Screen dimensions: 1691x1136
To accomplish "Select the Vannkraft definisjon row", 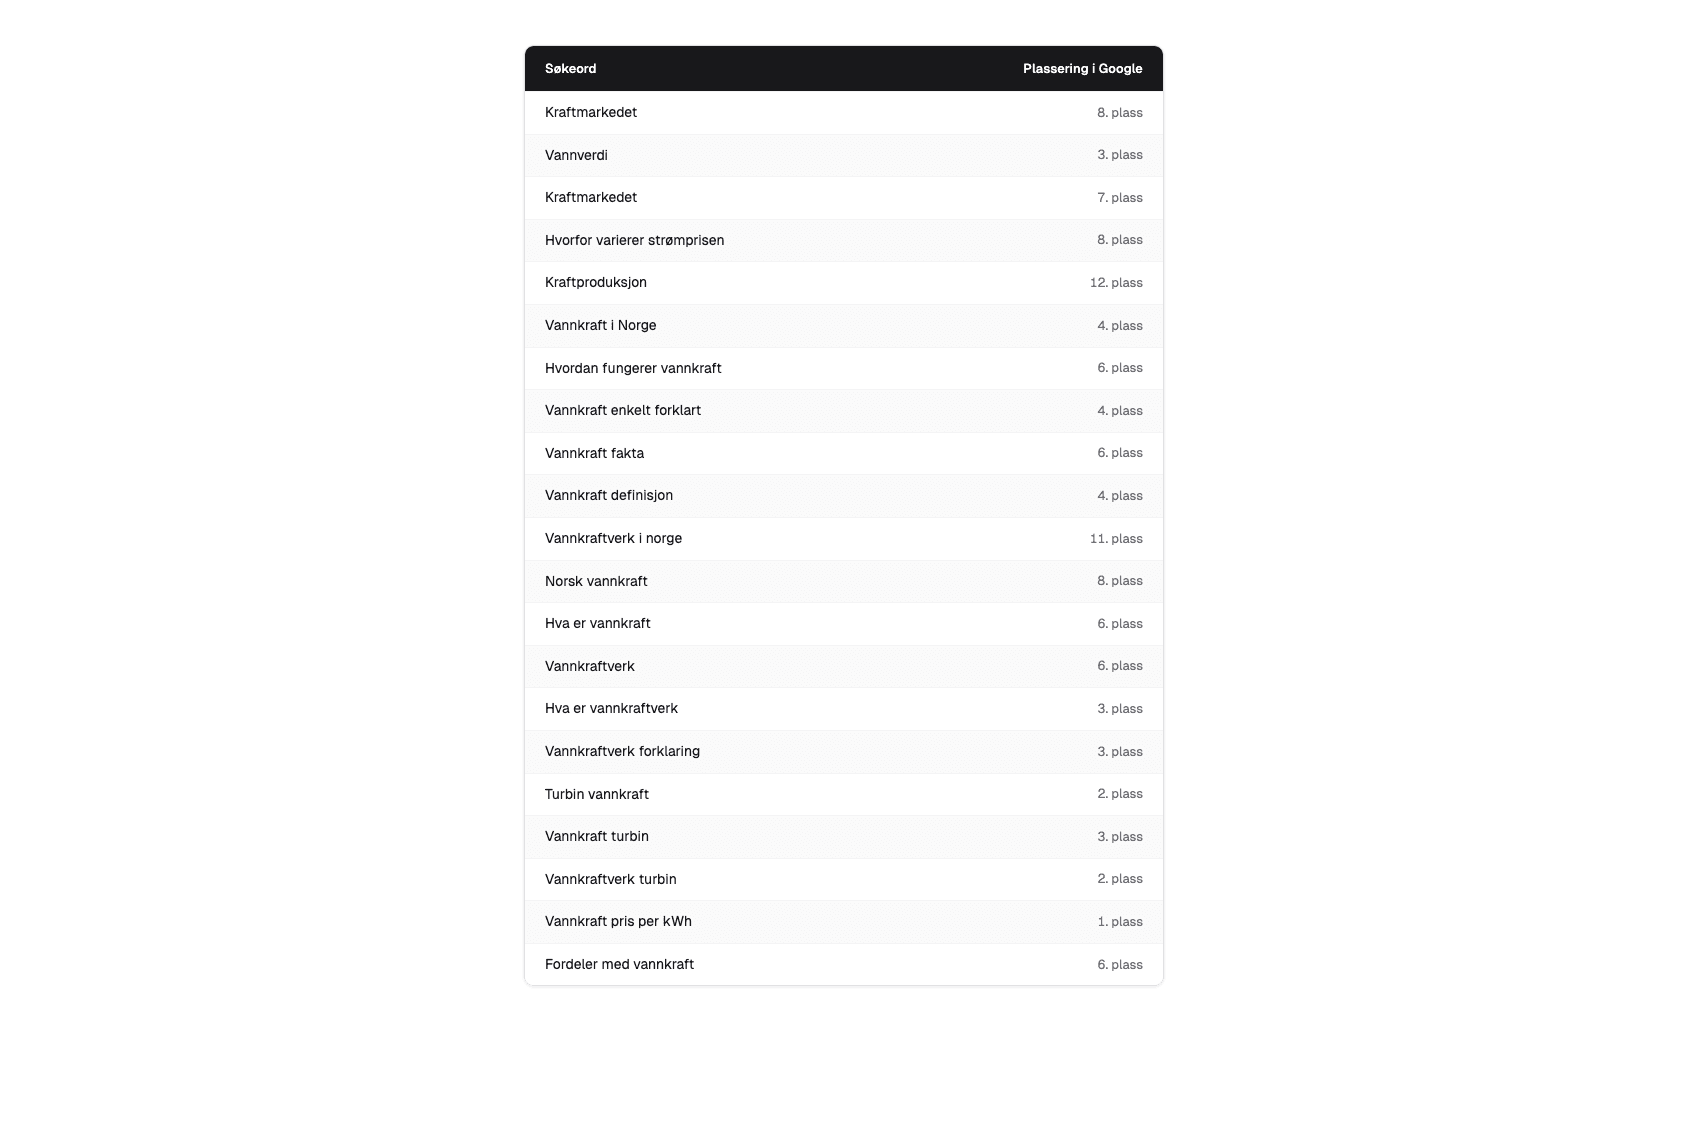I will [844, 496].
